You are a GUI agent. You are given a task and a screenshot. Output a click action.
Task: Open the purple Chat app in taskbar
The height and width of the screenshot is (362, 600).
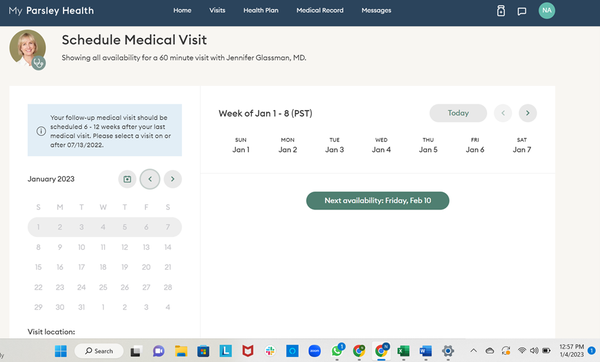tap(158, 351)
